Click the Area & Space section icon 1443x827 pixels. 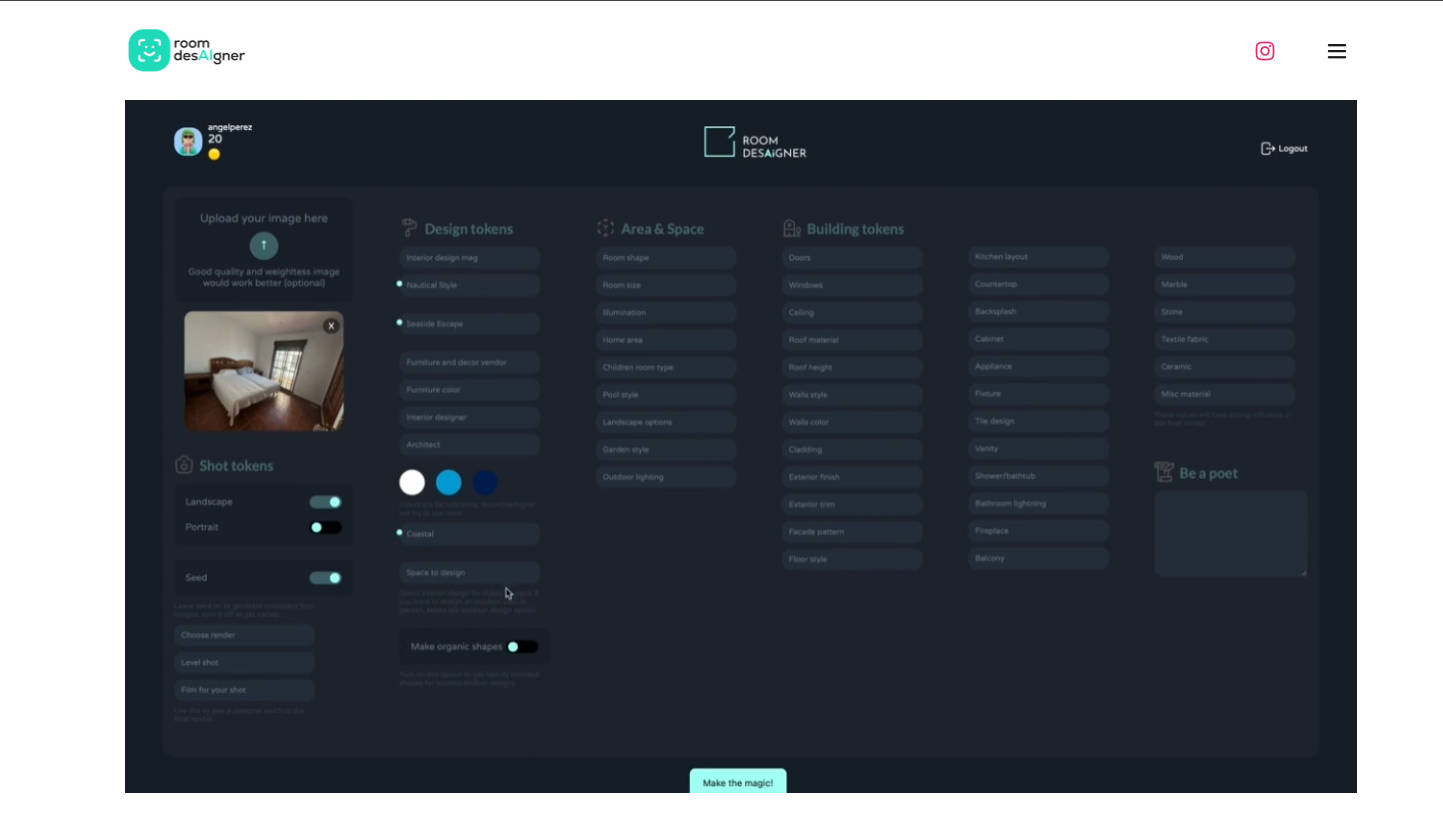click(605, 229)
